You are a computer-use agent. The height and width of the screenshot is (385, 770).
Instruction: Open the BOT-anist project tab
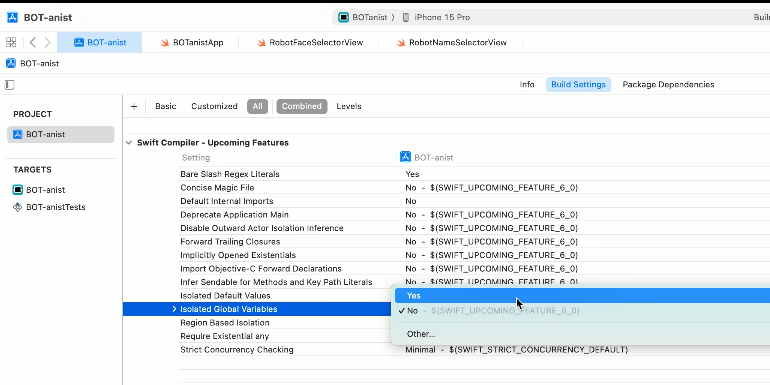[x=100, y=42]
